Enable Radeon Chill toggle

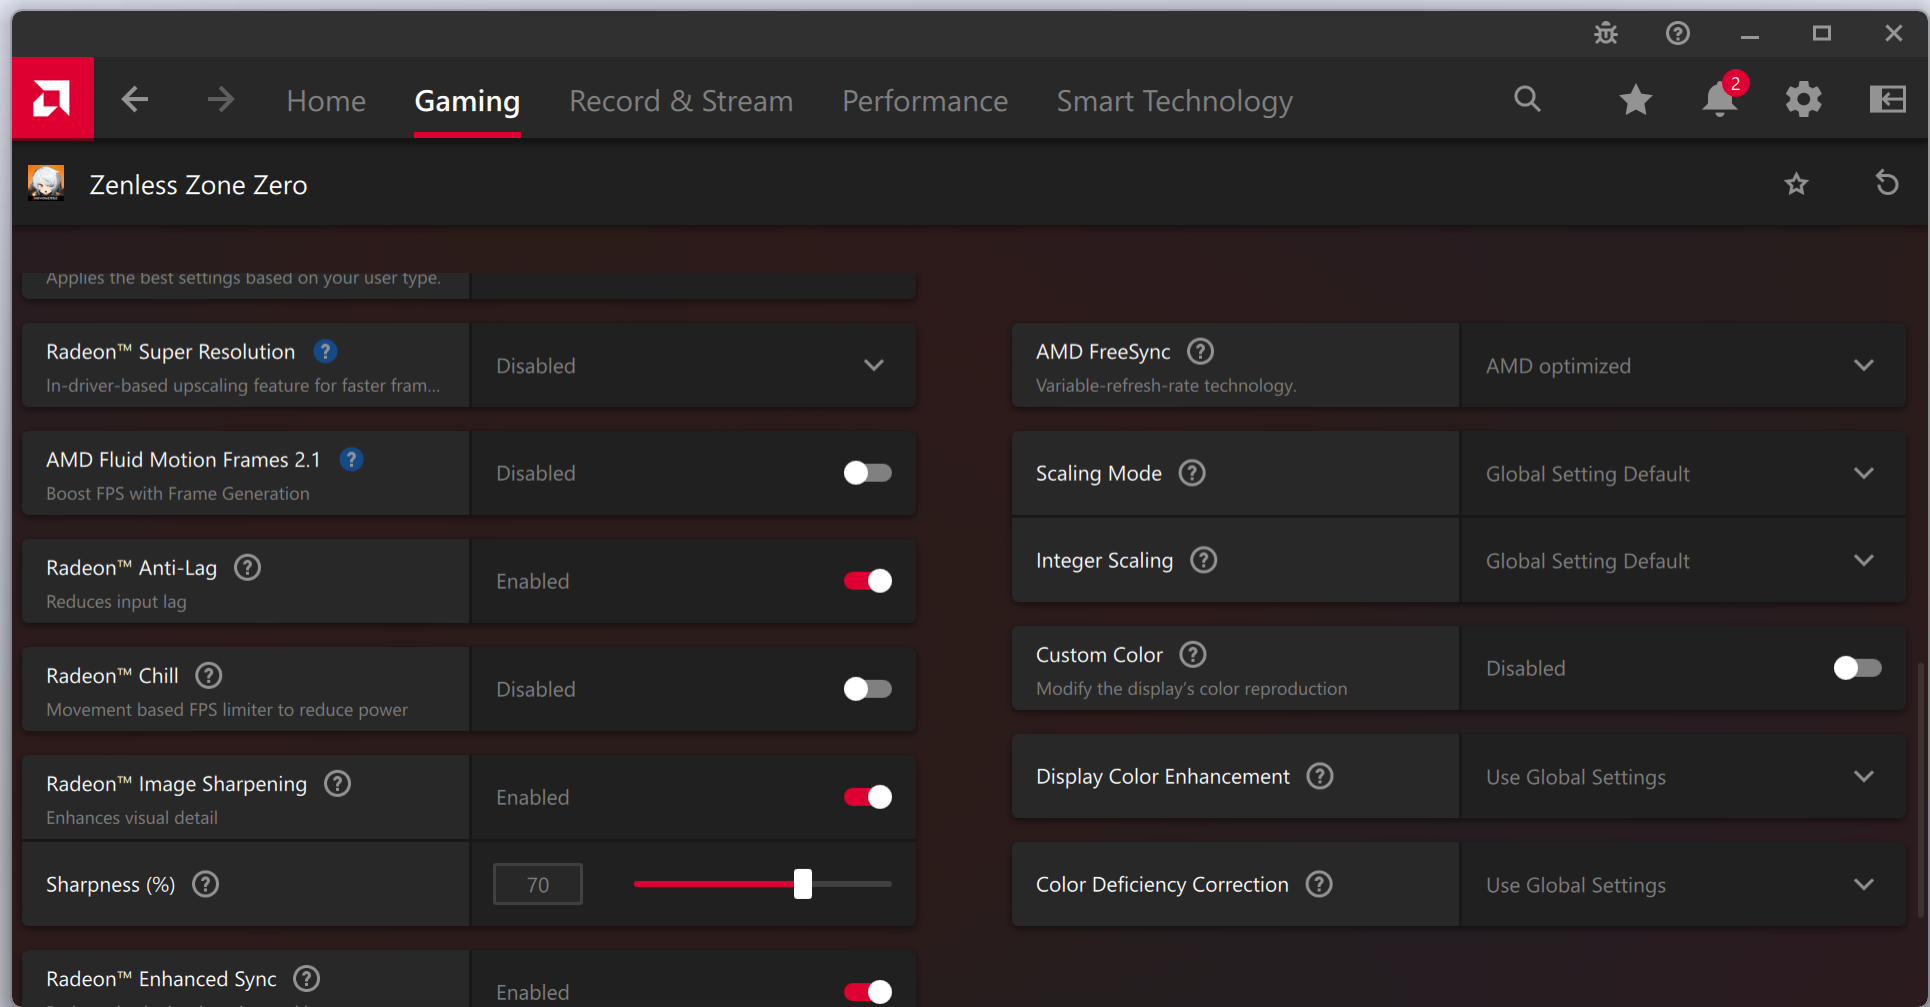point(867,689)
